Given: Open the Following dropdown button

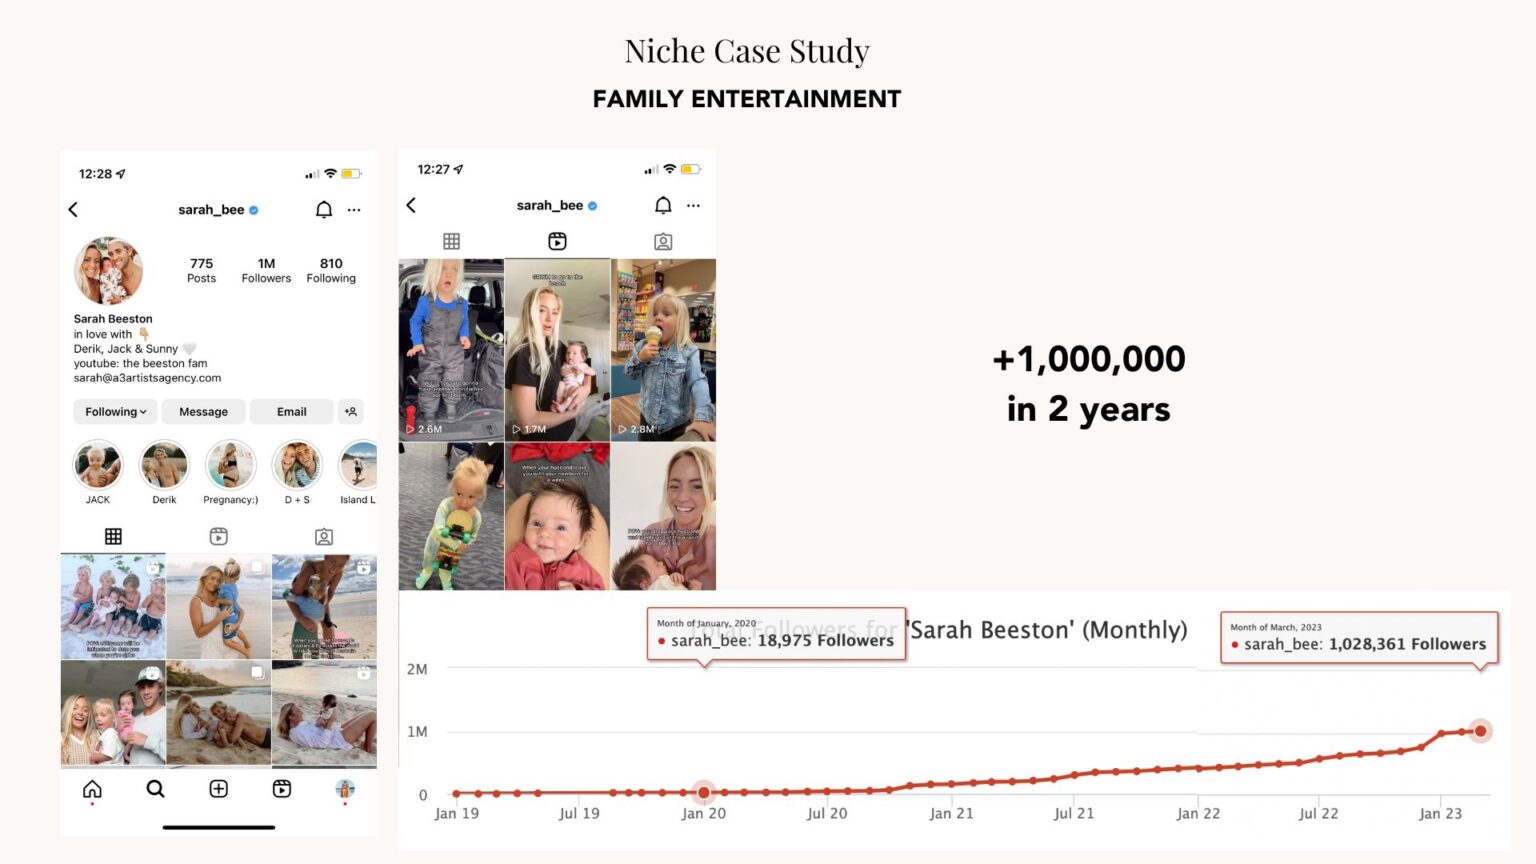Looking at the screenshot, I should 114,411.
